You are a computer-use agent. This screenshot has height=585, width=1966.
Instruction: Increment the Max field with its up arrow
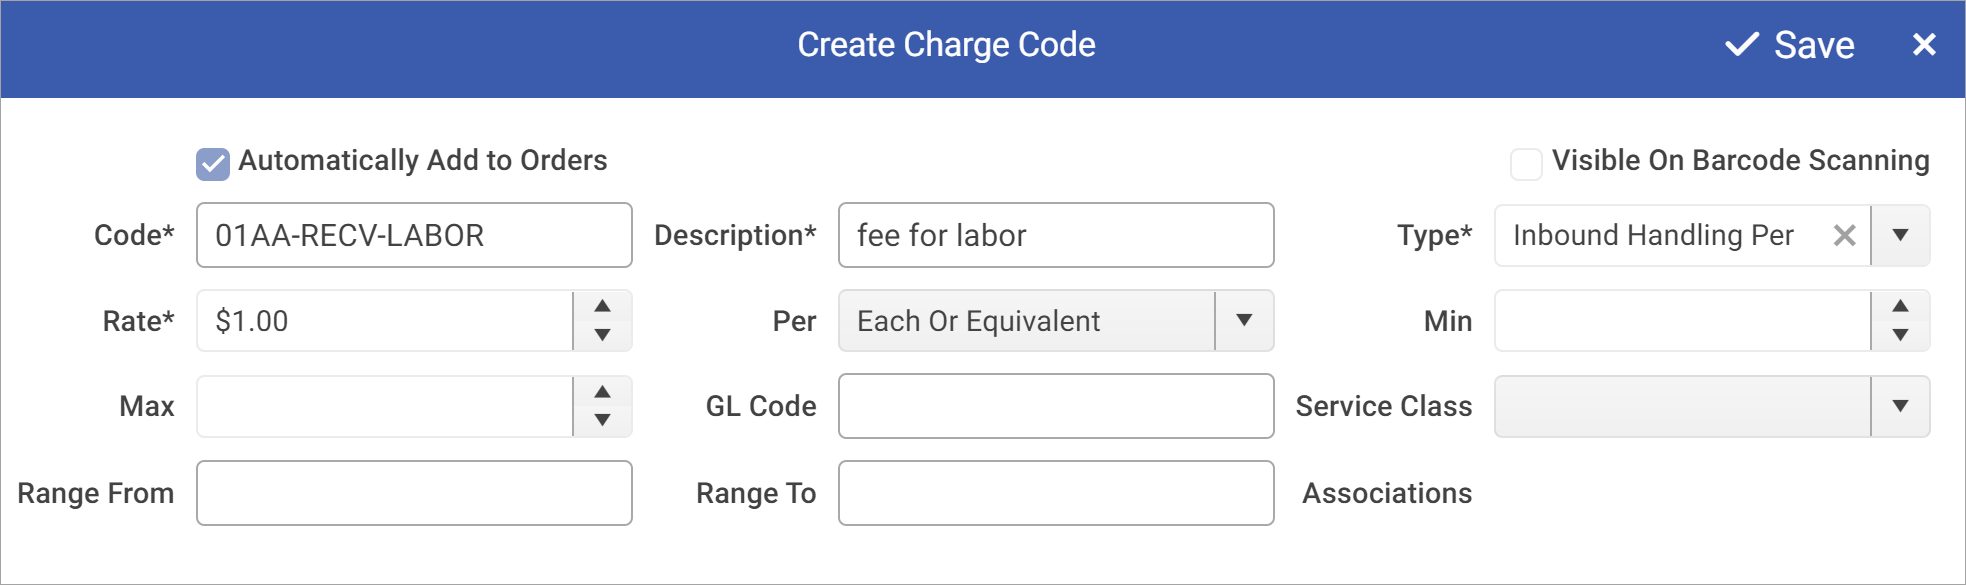tap(602, 391)
